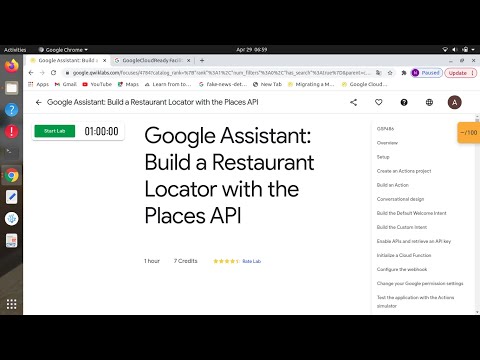Select the Google Assistant: Build tab
The width and height of the screenshot is (480, 360).
(68, 61)
